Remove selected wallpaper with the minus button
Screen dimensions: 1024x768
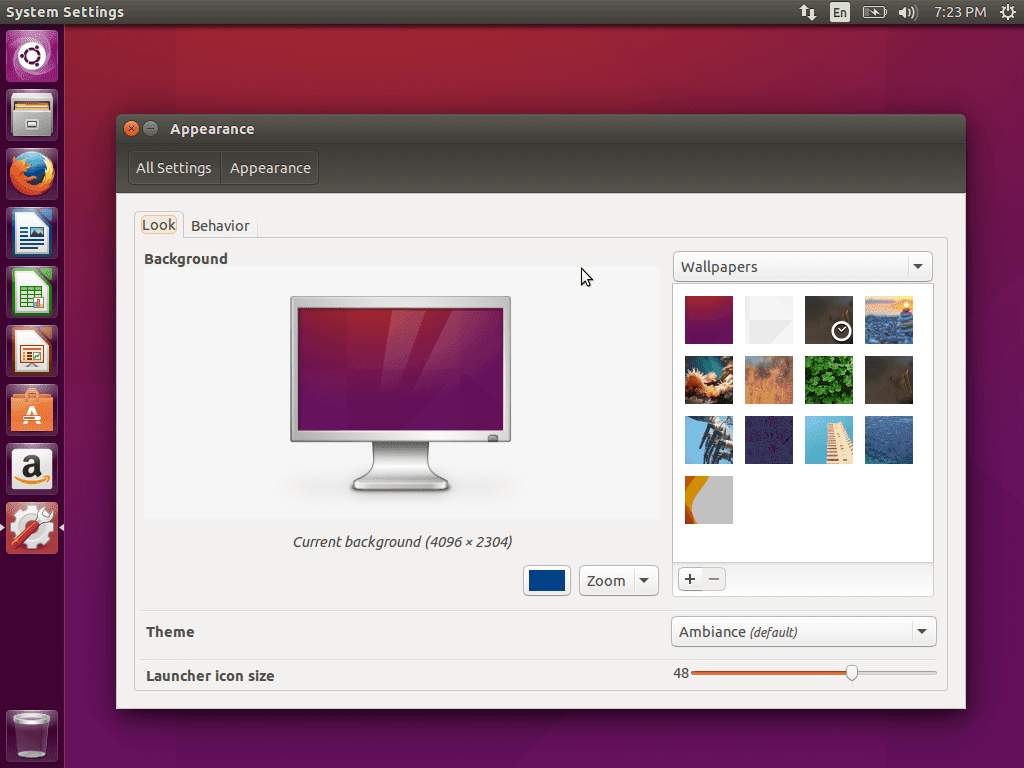tap(713, 578)
